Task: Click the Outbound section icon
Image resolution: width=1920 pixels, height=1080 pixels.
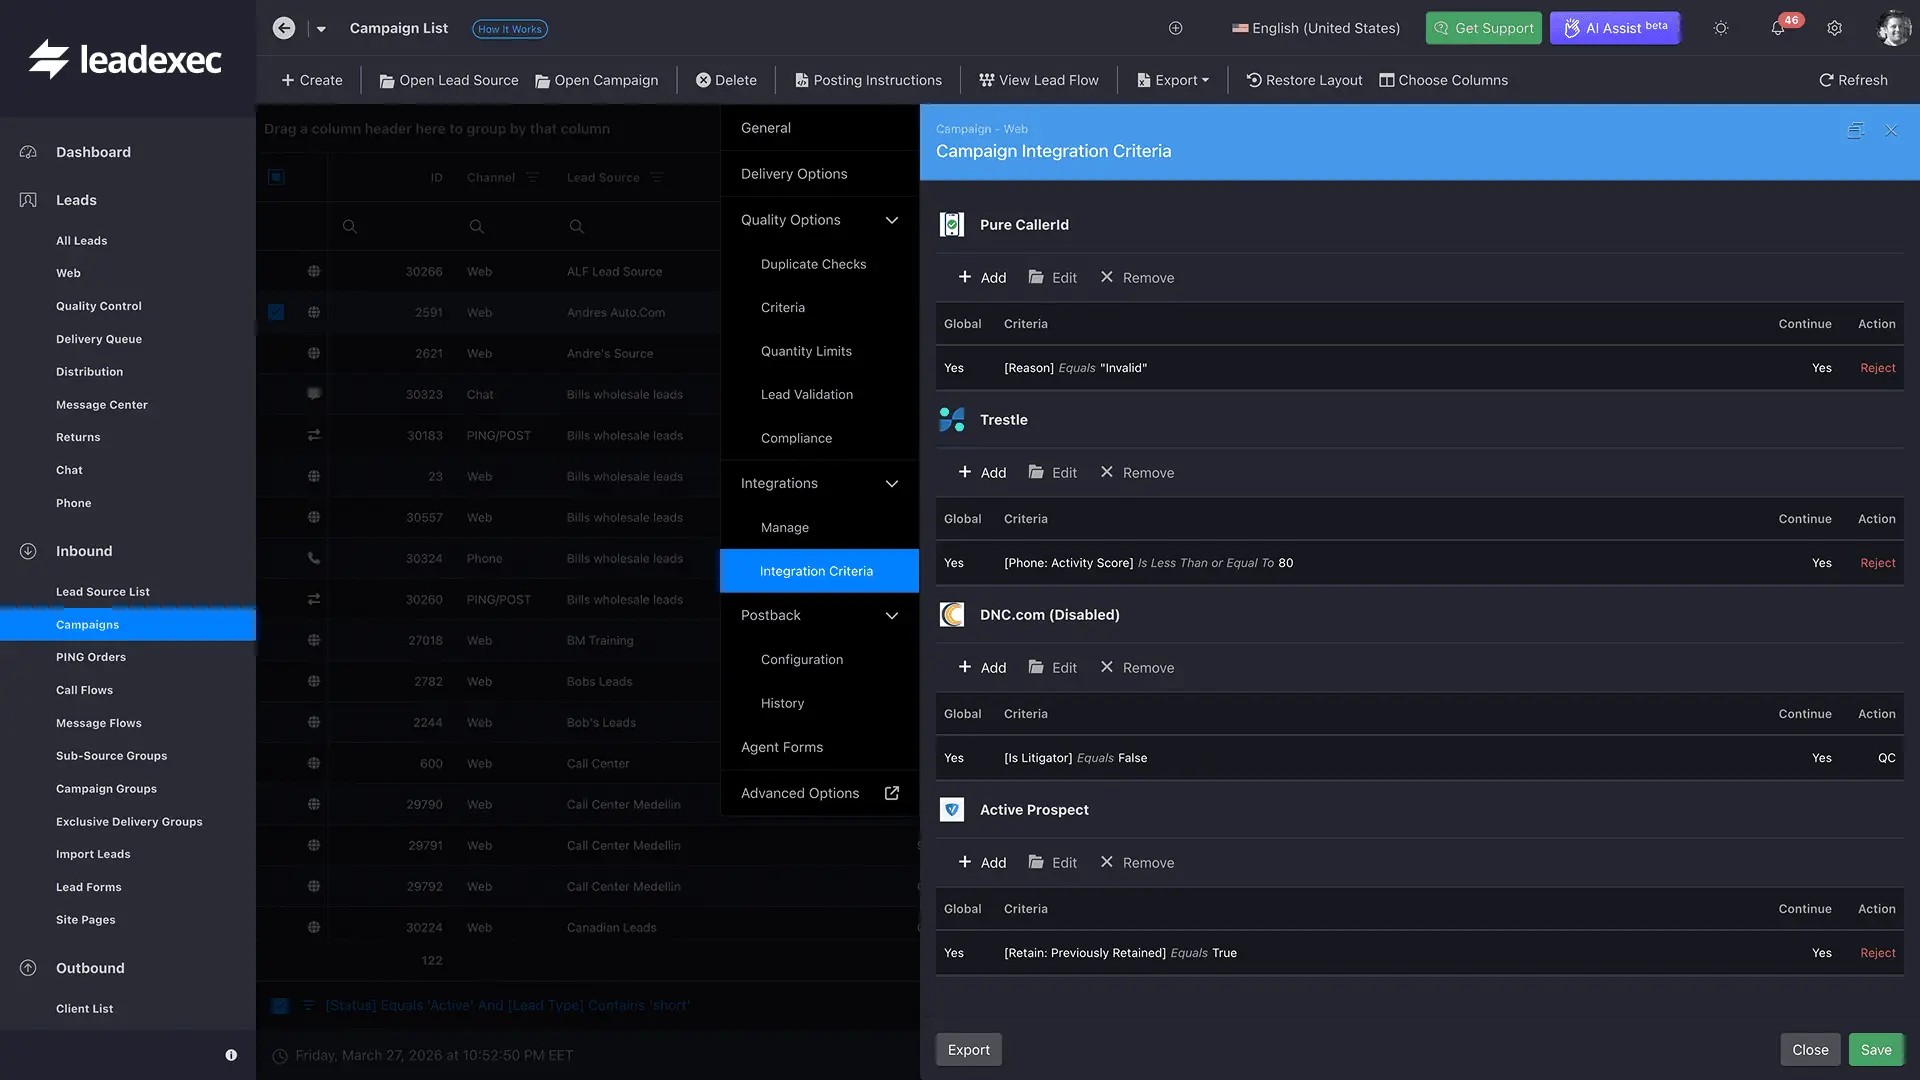Action: pos(28,968)
